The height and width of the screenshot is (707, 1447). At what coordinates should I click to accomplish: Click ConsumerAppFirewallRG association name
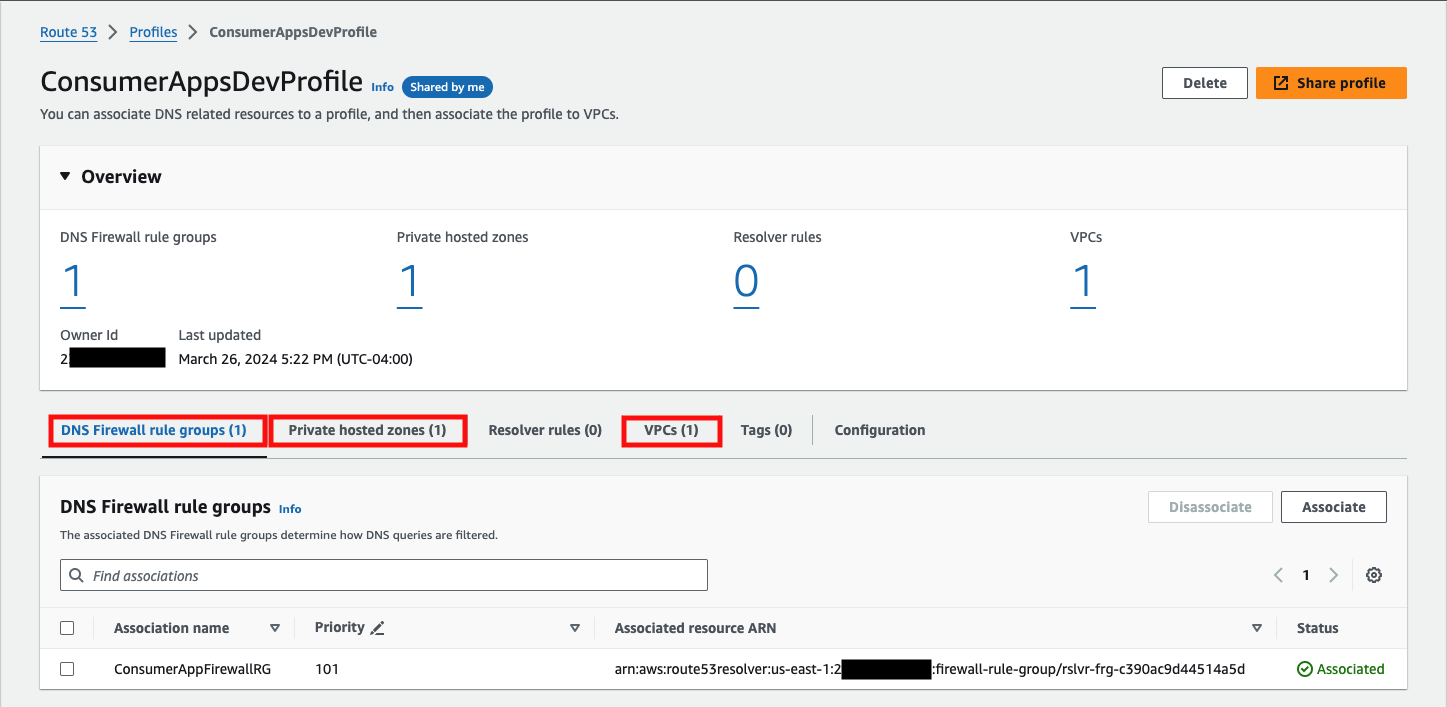pos(193,669)
